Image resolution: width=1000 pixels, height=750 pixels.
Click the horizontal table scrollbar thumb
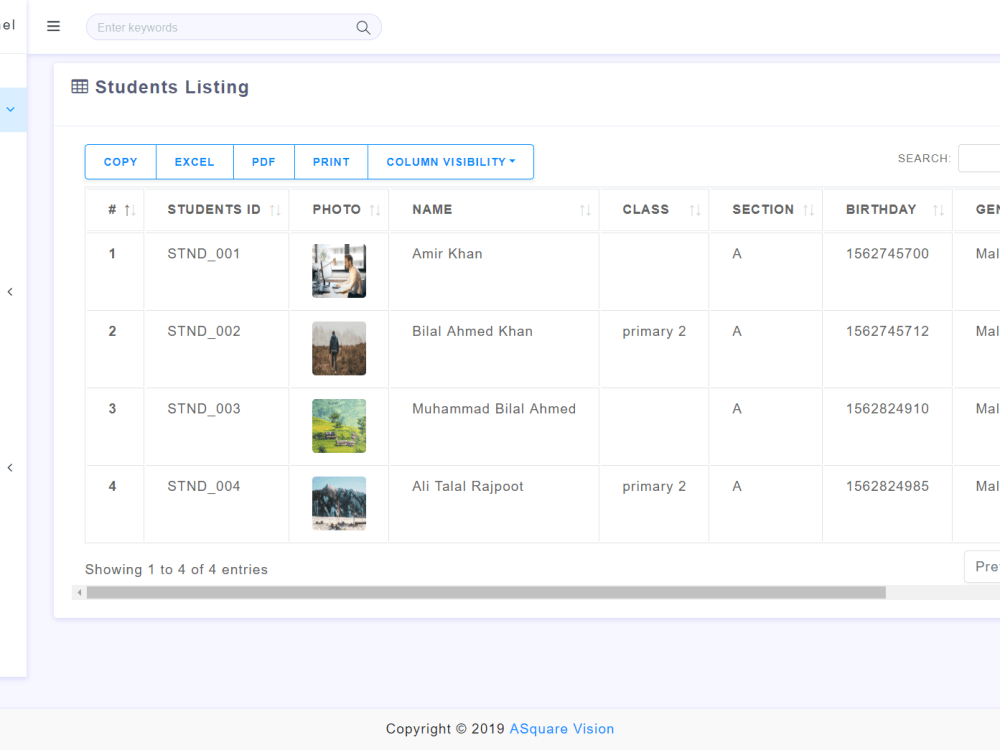pyautogui.click(x=486, y=592)
